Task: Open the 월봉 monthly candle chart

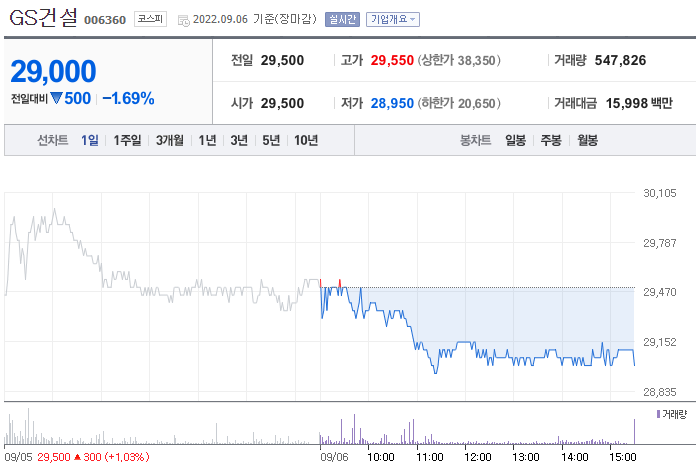Action: tap(587, 140)
